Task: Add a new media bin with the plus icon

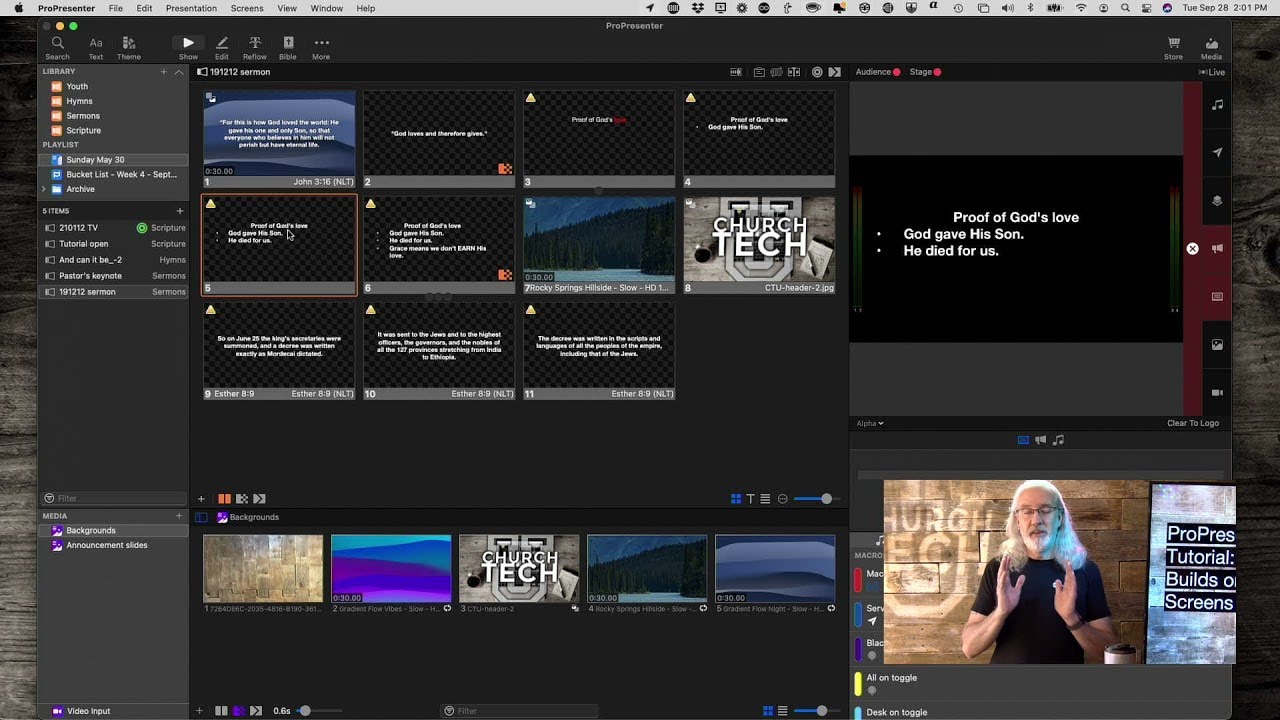Action: [x=180, y=516]
